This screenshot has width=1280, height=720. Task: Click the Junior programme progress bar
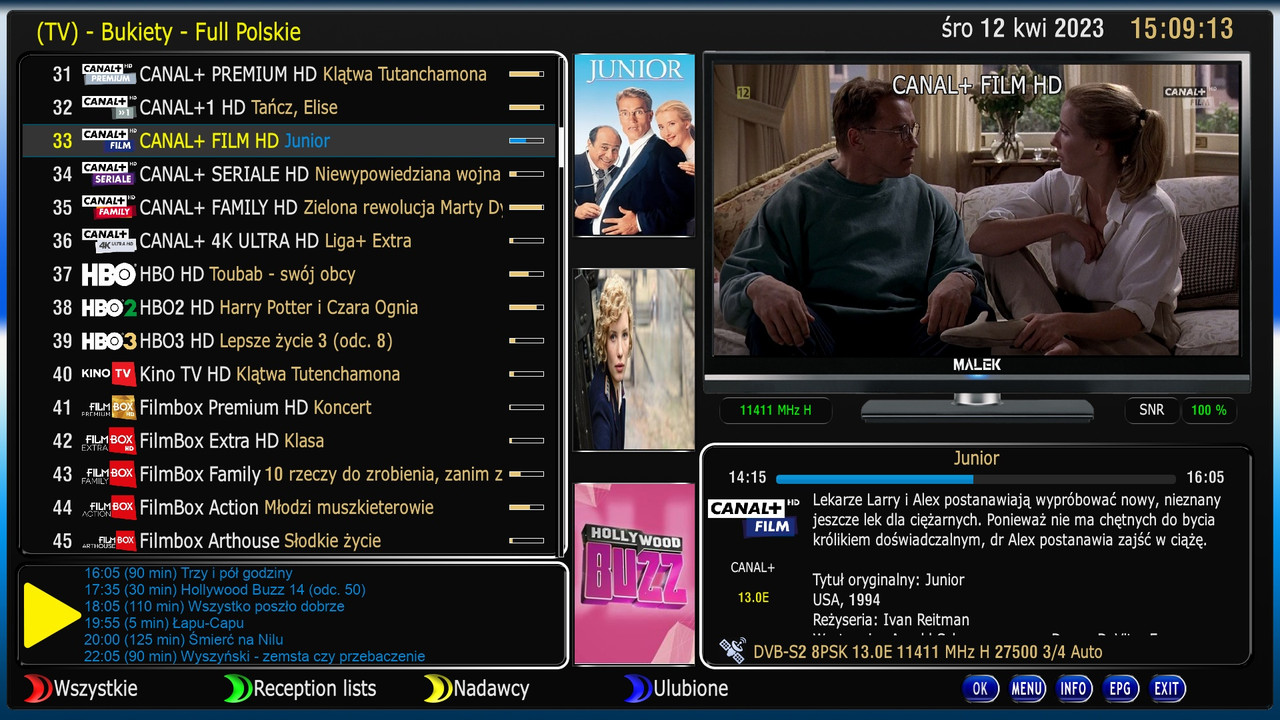point(975,479)
